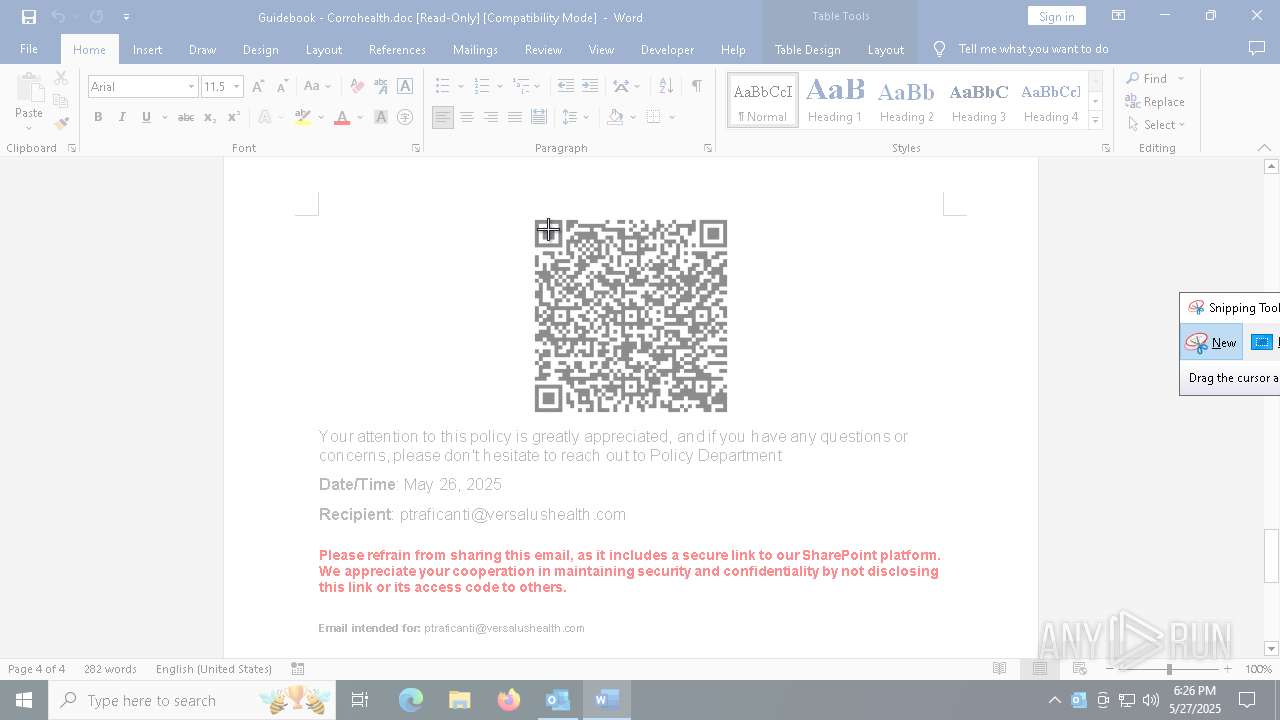The width and height of the screenshot is (1280, 720).
Task: Click the text highlight color swatch
Action: pos(303,117)
